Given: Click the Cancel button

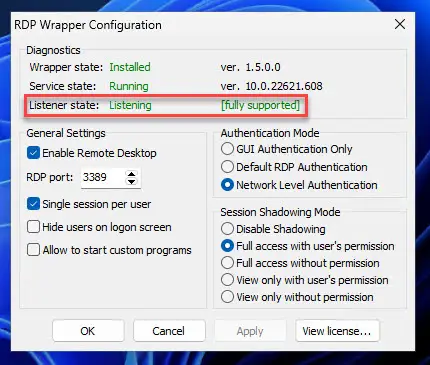Looking at the screenshot, I should (x=169, y=331).
